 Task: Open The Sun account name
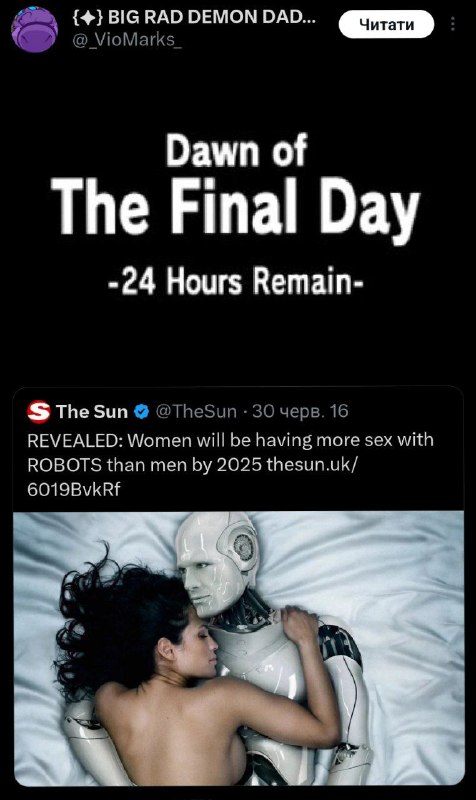92,412
